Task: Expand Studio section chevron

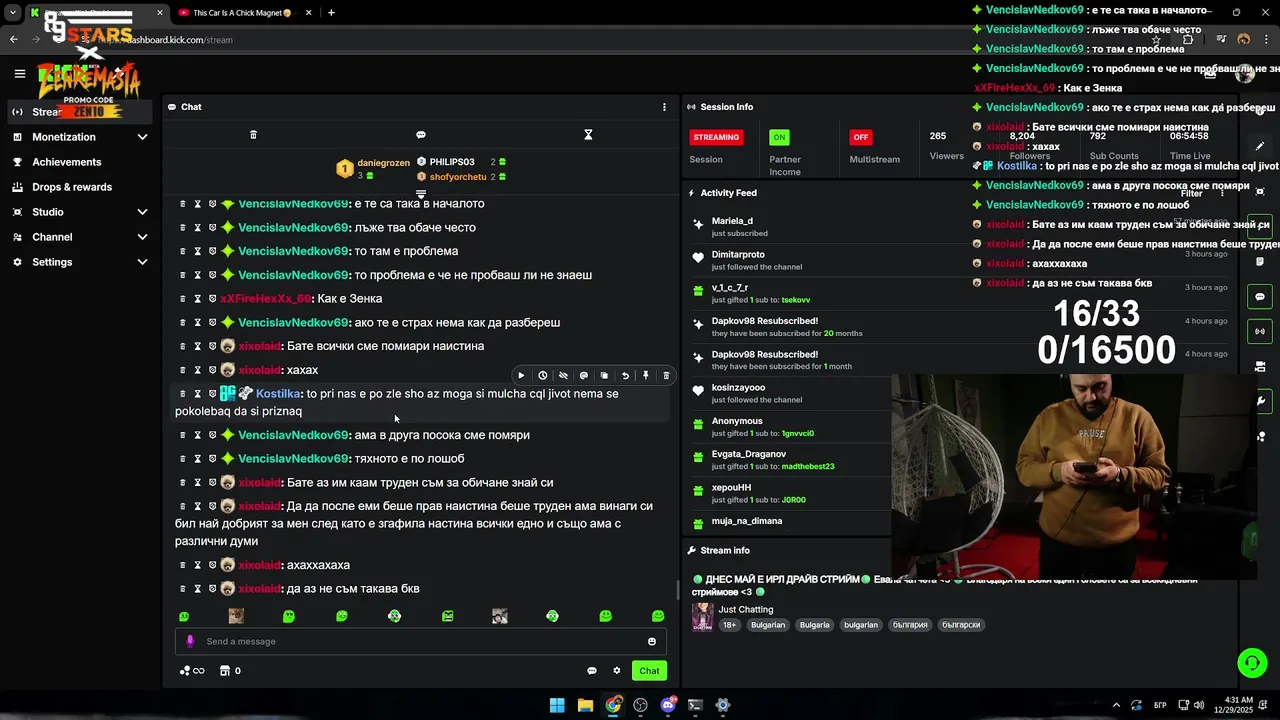Action: 142,212
